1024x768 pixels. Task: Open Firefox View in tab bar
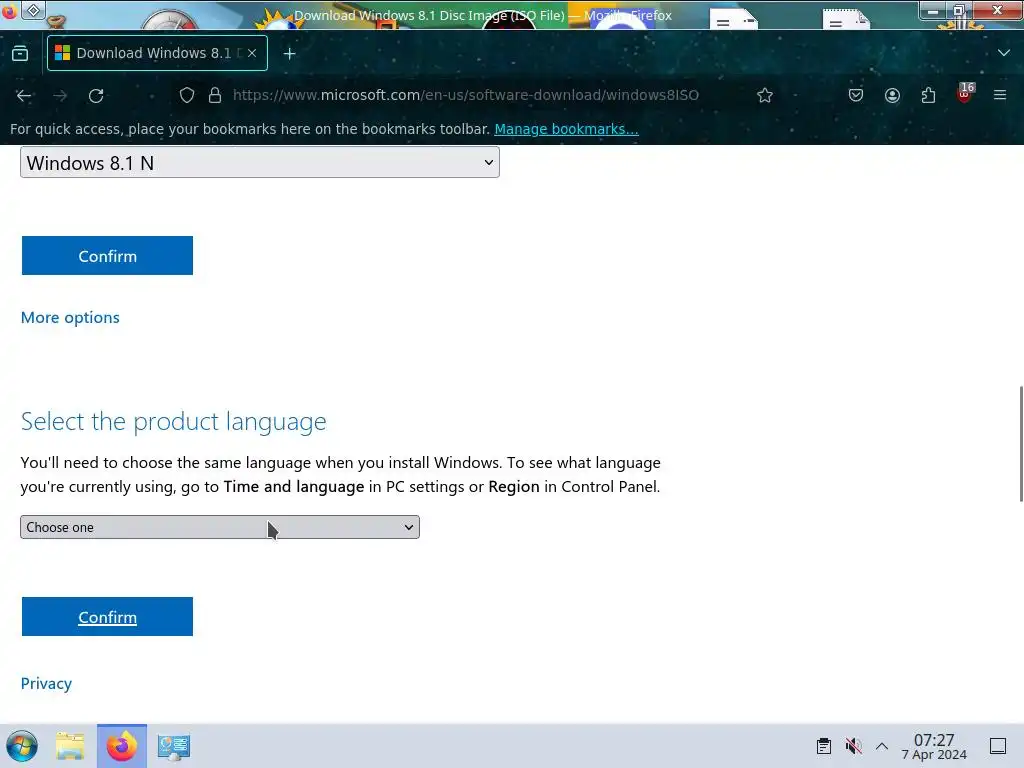pyautogui.click(x=20, y=54)
